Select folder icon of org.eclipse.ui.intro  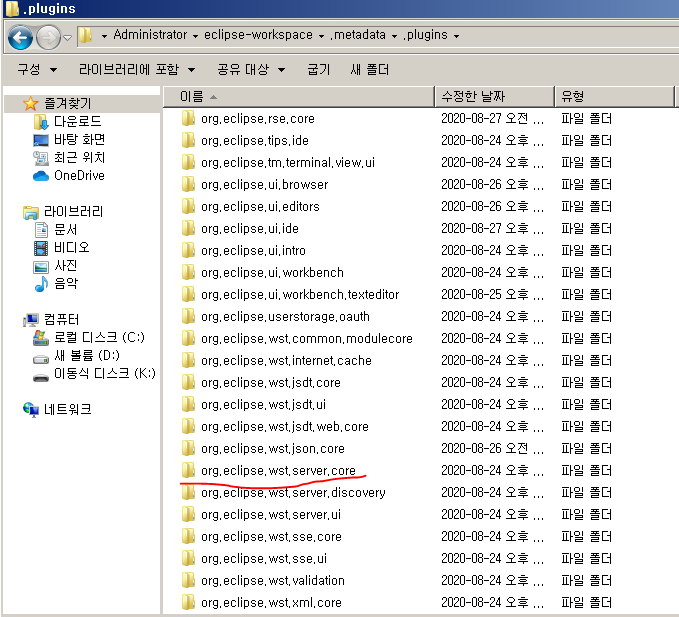[x=188, y=250]
